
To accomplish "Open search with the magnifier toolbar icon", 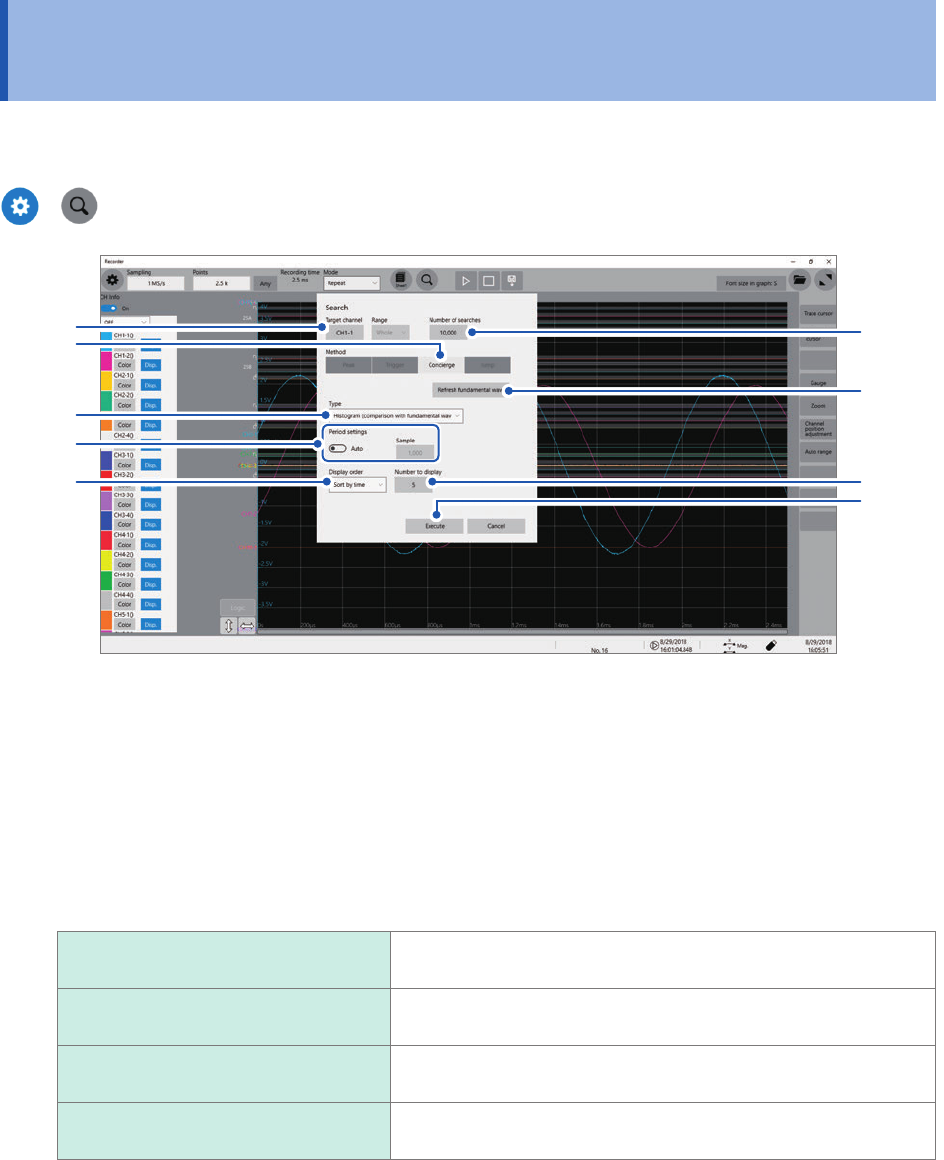I will click(427, 280).
